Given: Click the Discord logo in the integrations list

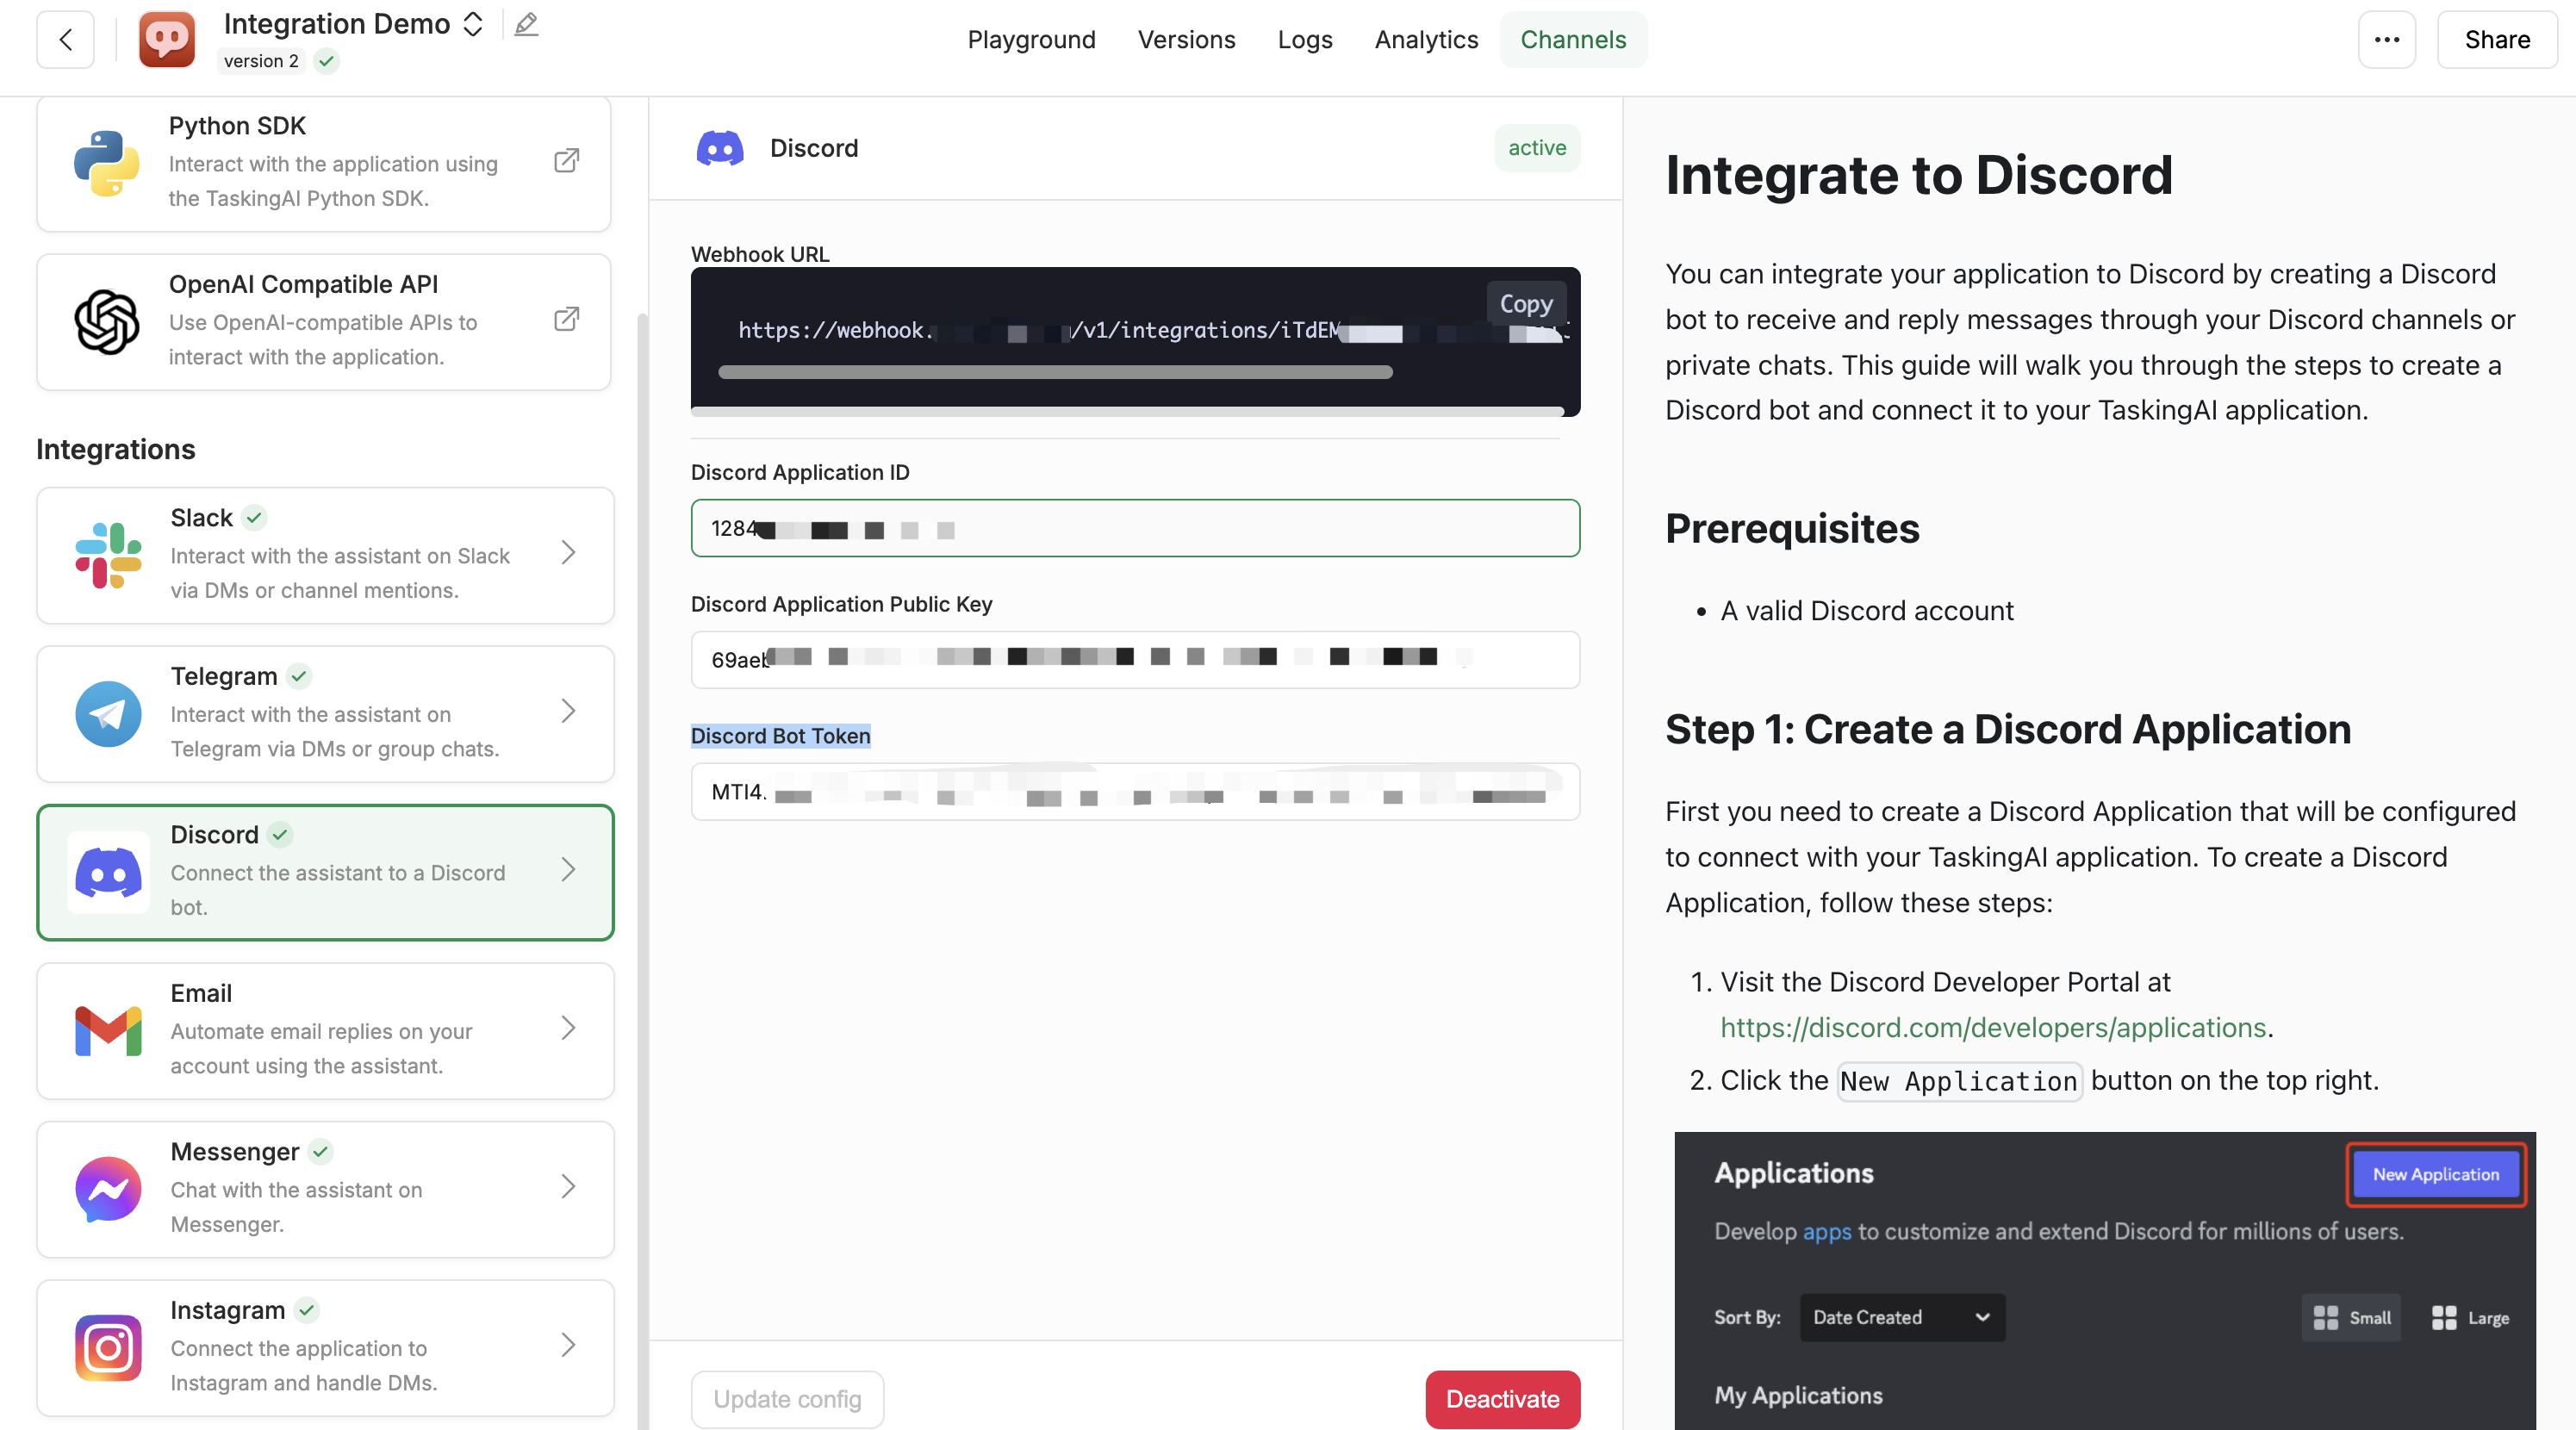Looking at the screenshot, I should pos(108,872).
